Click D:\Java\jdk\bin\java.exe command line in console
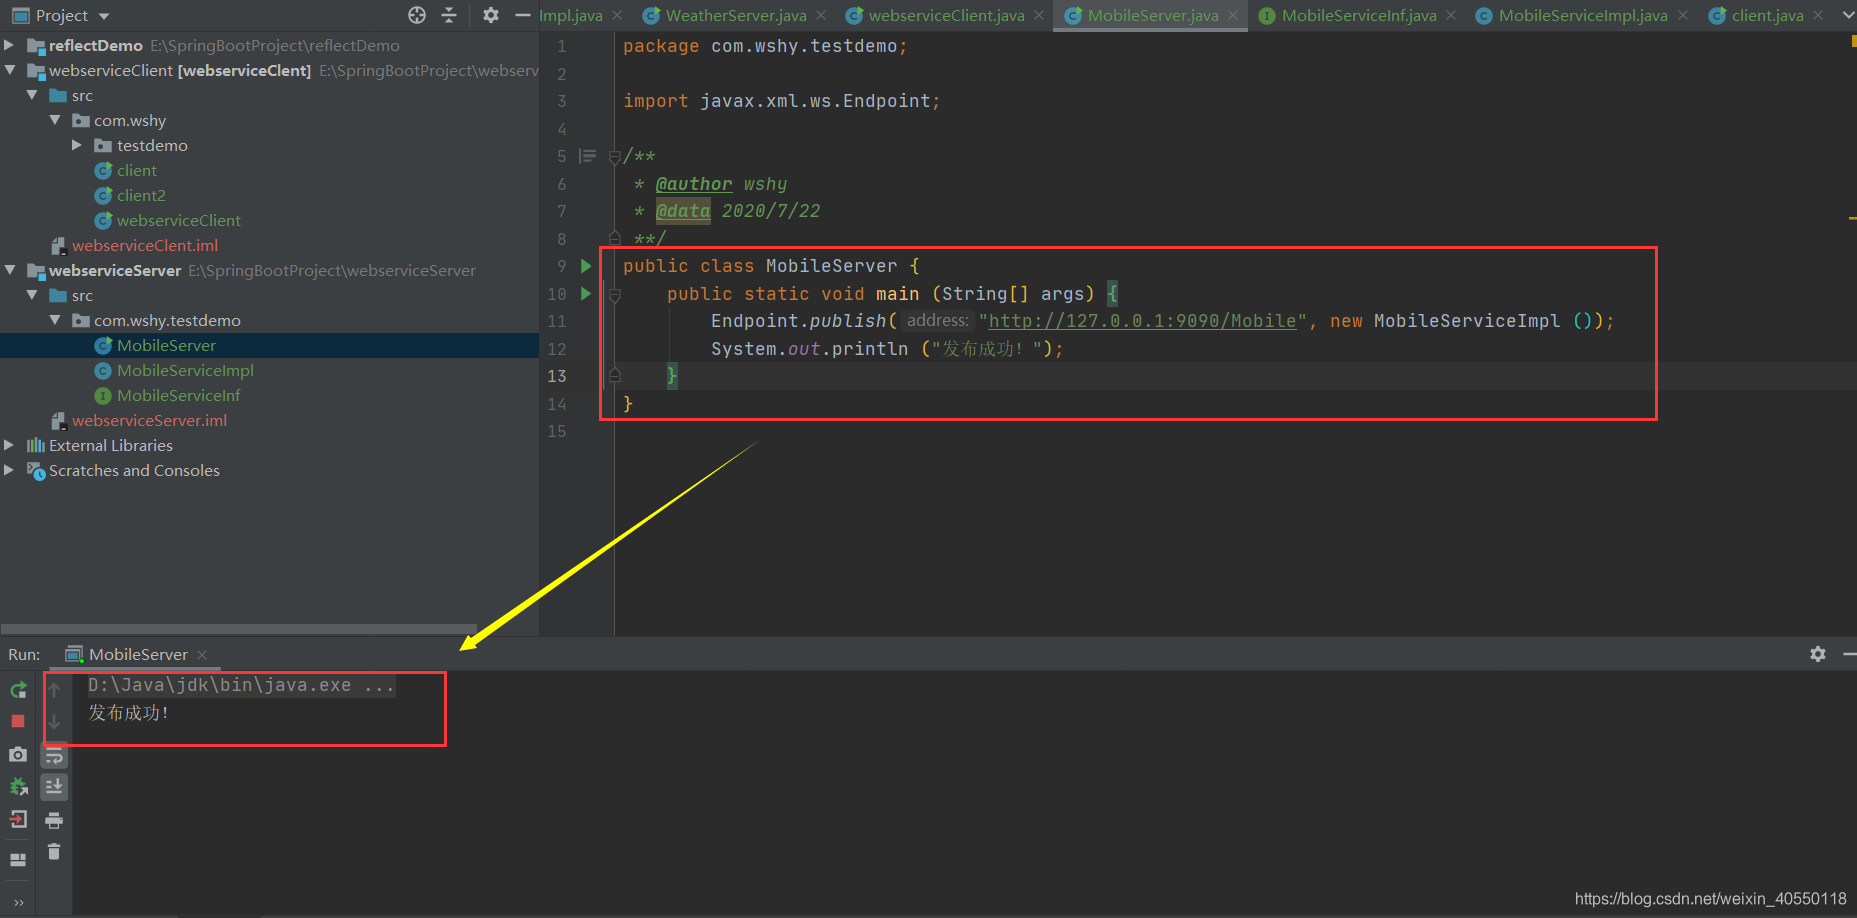 241,685
